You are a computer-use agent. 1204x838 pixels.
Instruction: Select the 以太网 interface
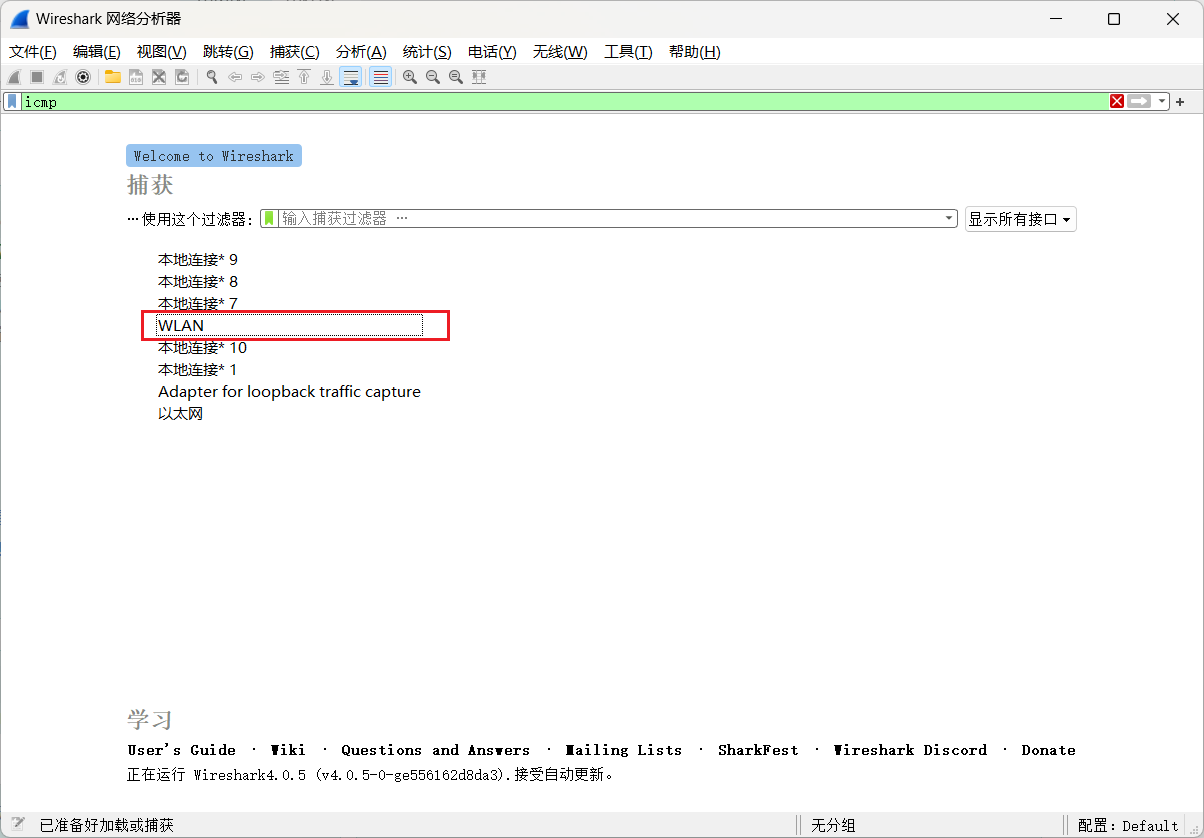(x=180, y=413)
